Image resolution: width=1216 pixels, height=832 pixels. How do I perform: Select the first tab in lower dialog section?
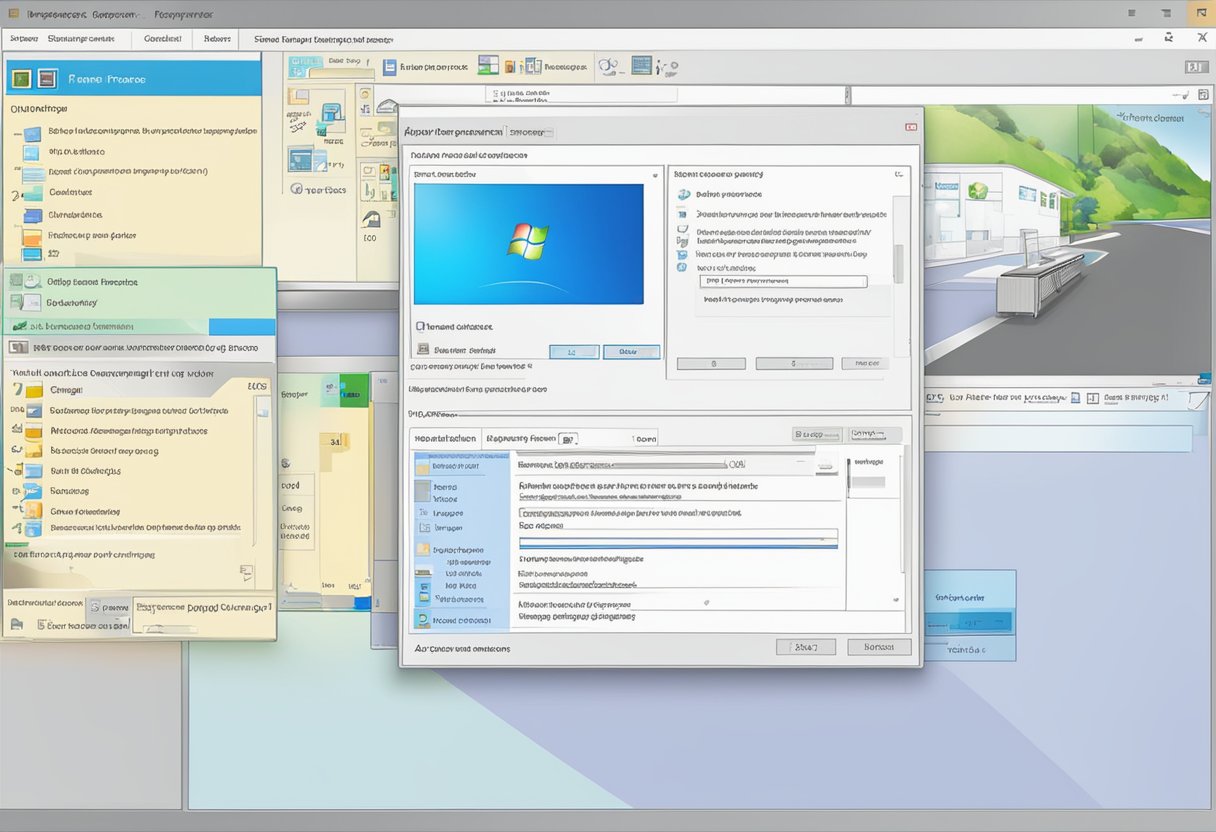[x=445, y=438]
